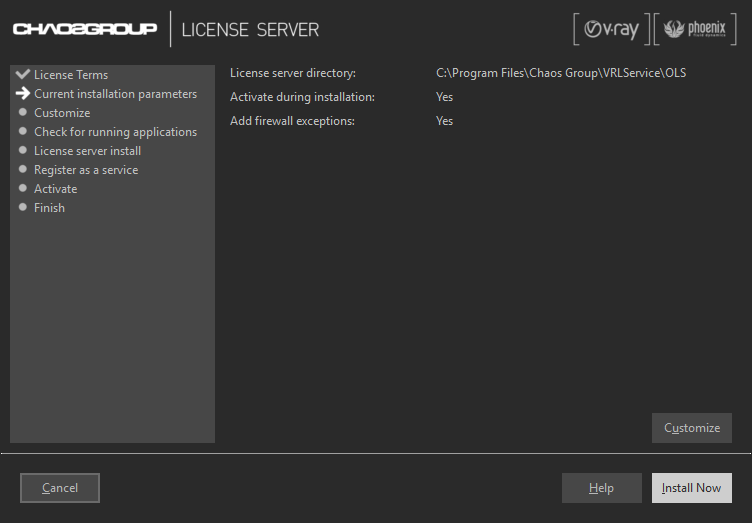Click the bullet beside Check for running applications
The image size is (752, 523).
click(23, 131)
